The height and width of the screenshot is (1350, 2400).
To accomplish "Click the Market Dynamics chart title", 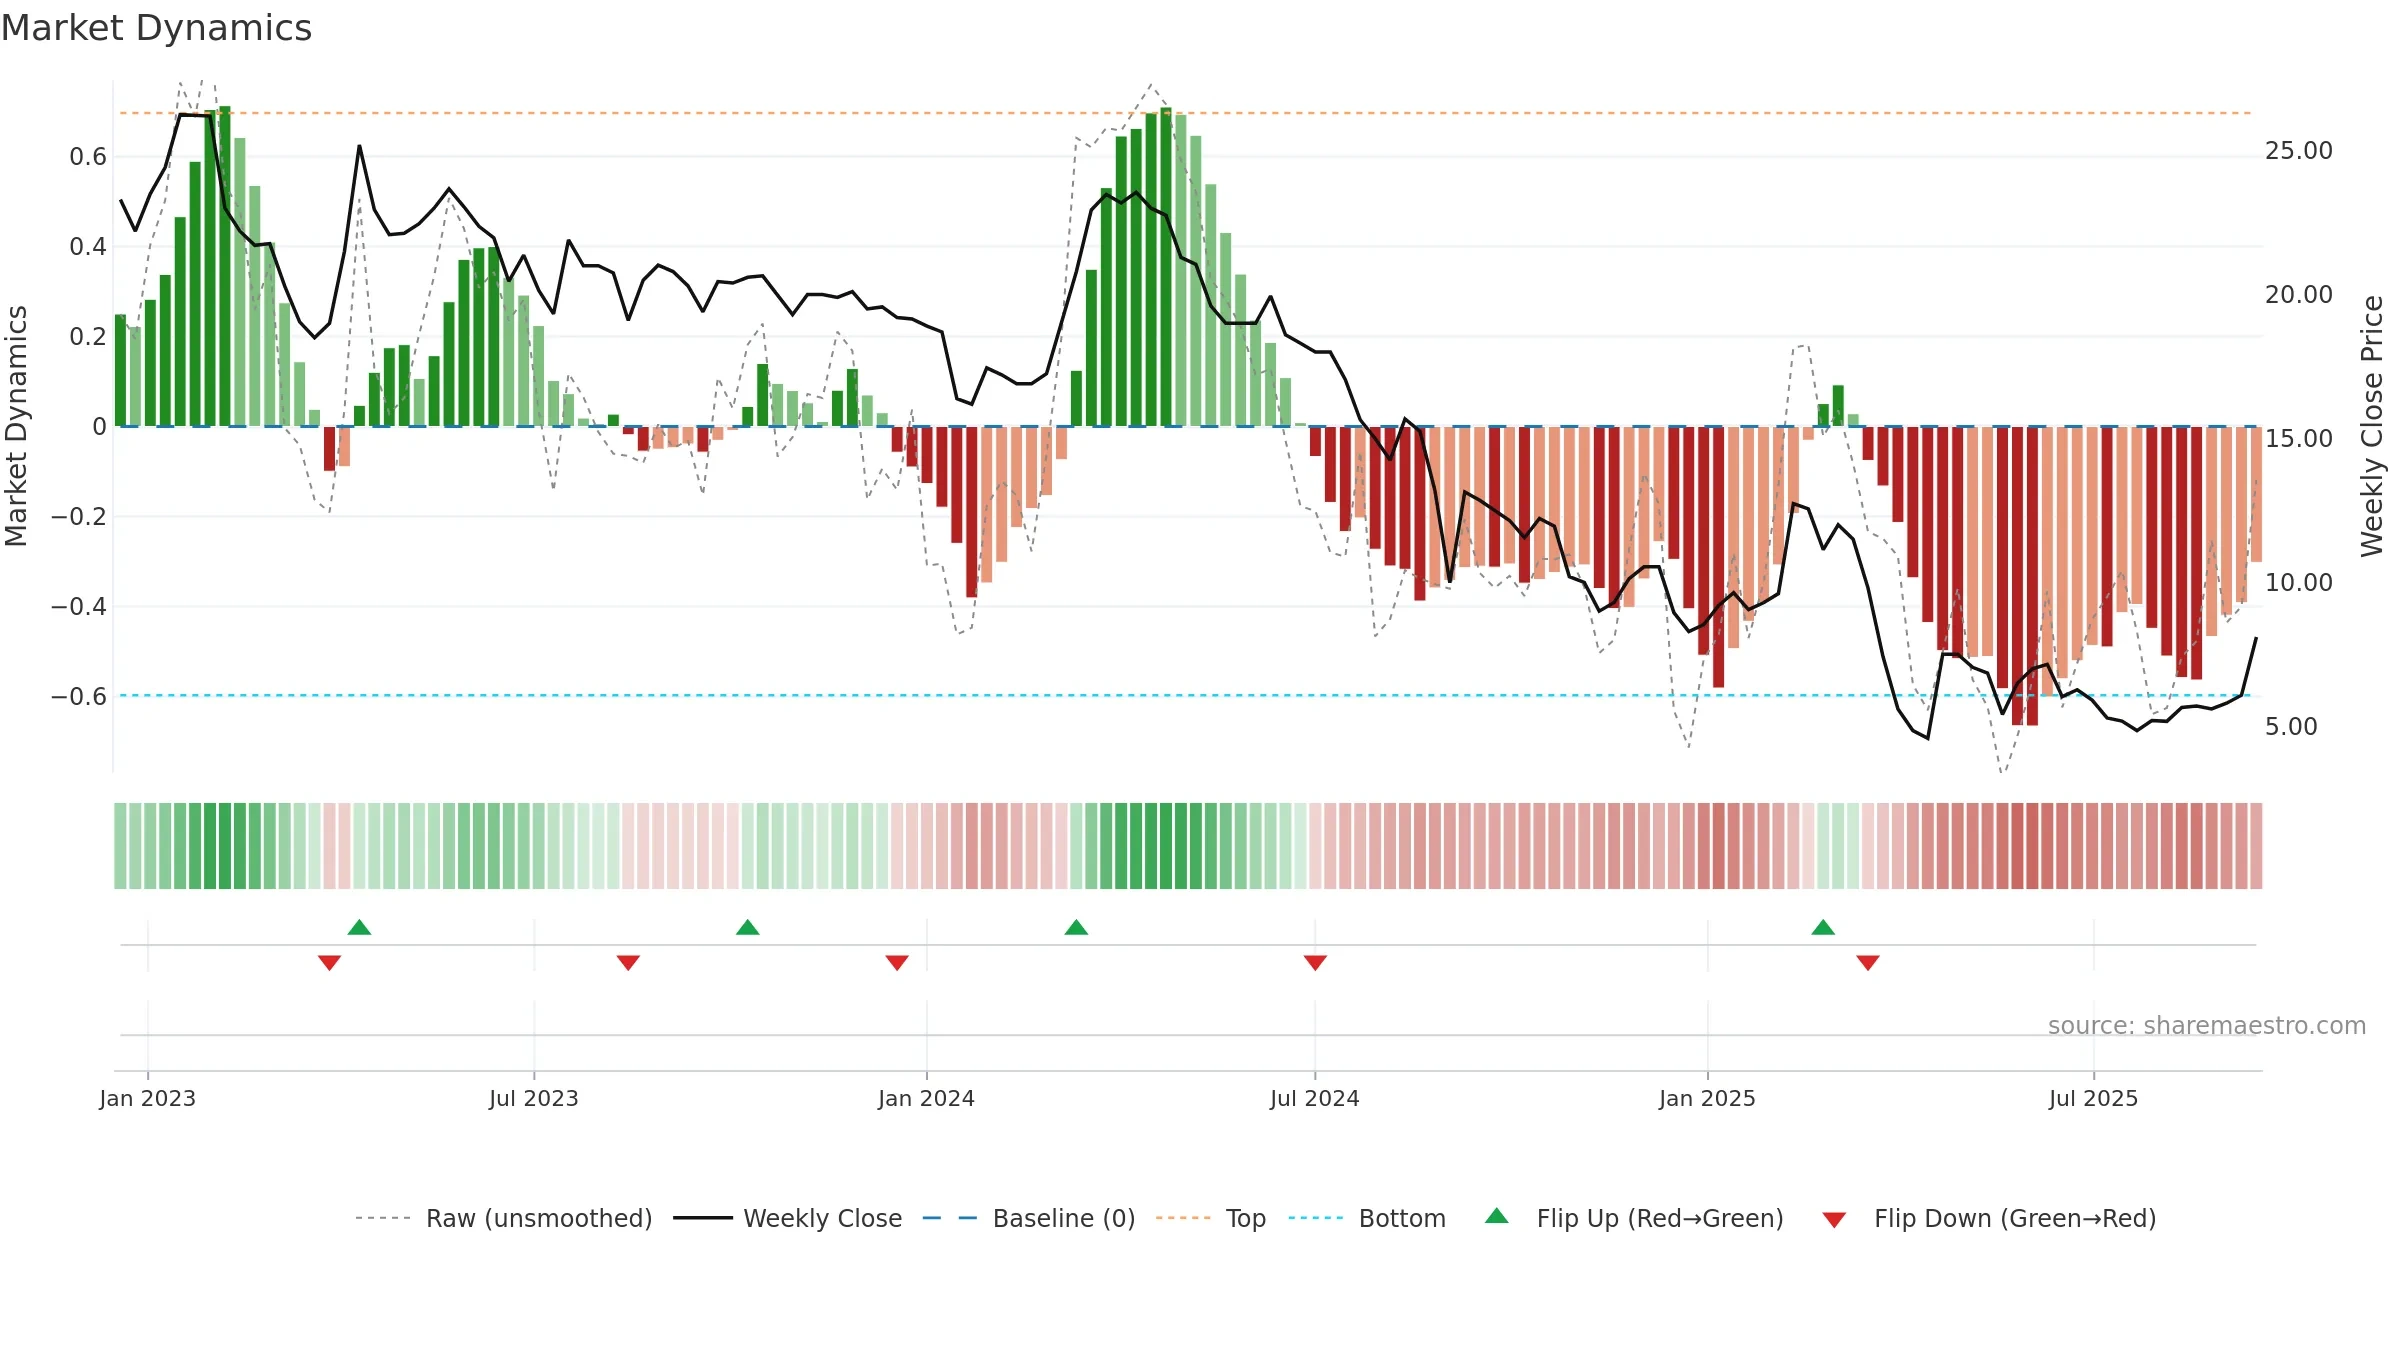I will [x=156, y=28].
